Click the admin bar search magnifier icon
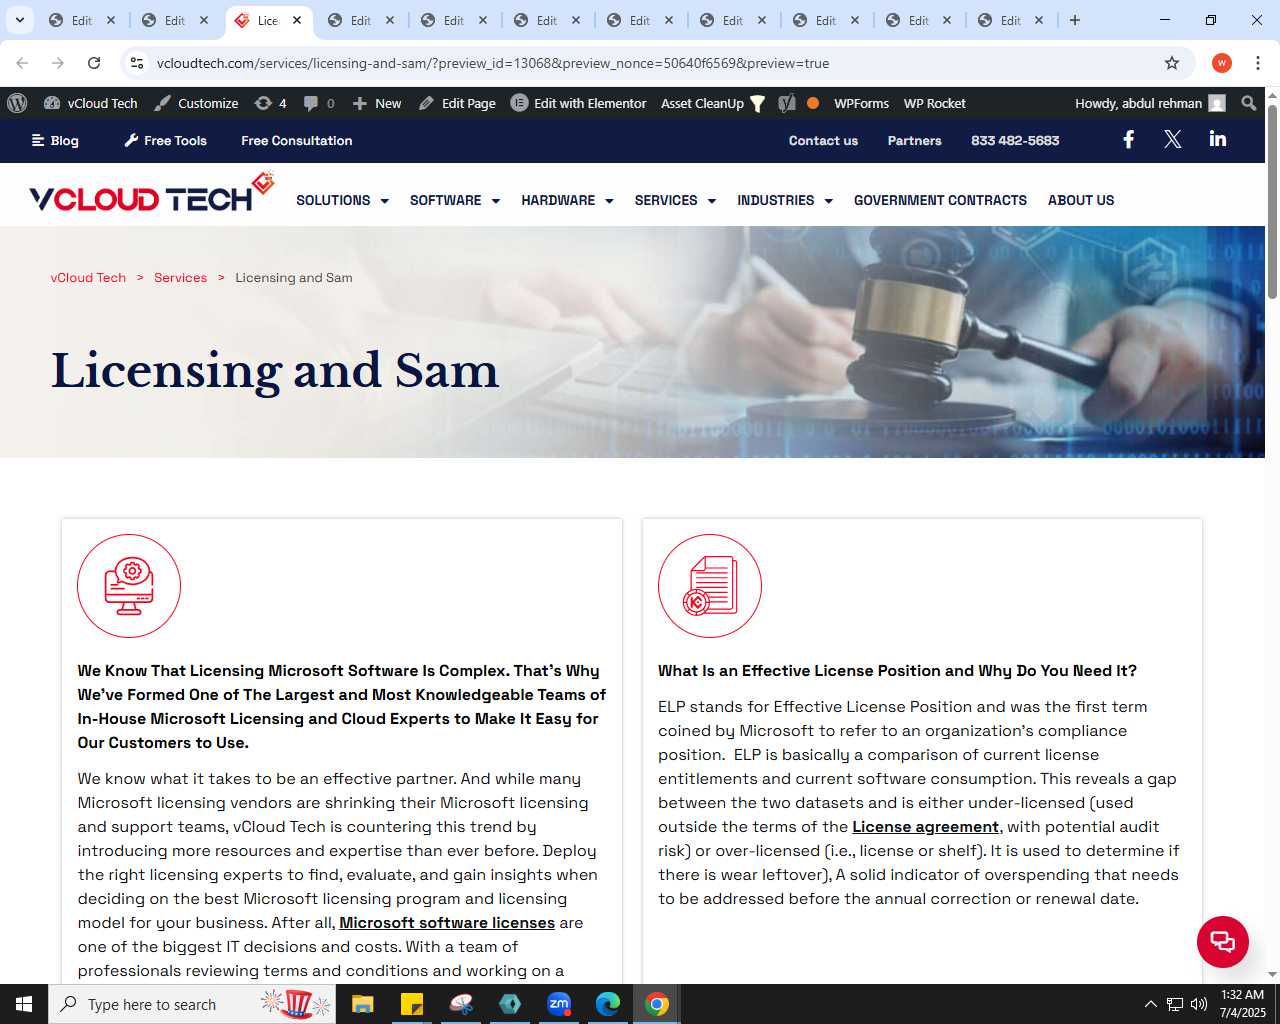Screen dimensions: 1280x1024 click(1248, 103)
